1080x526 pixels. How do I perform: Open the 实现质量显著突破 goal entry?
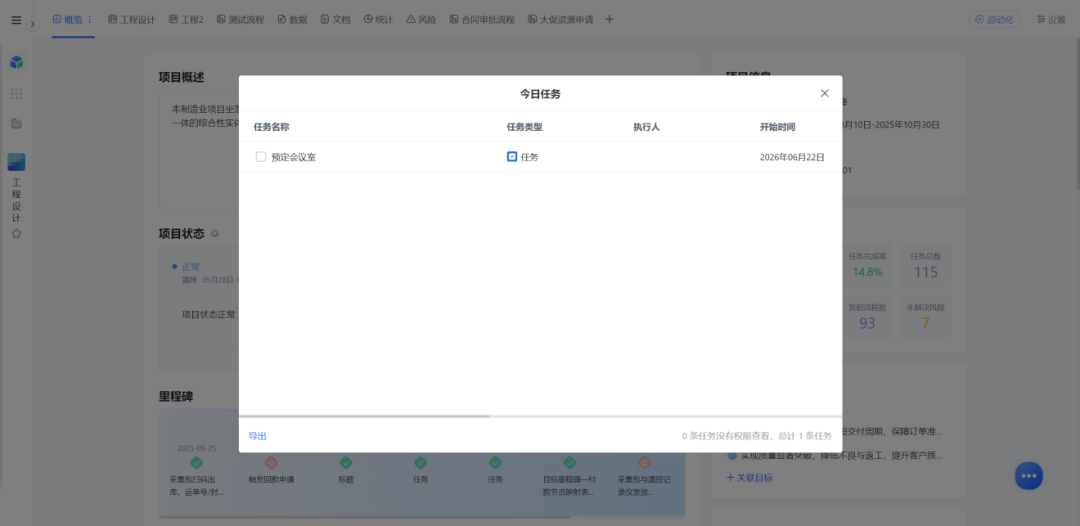tap(841, 455)
